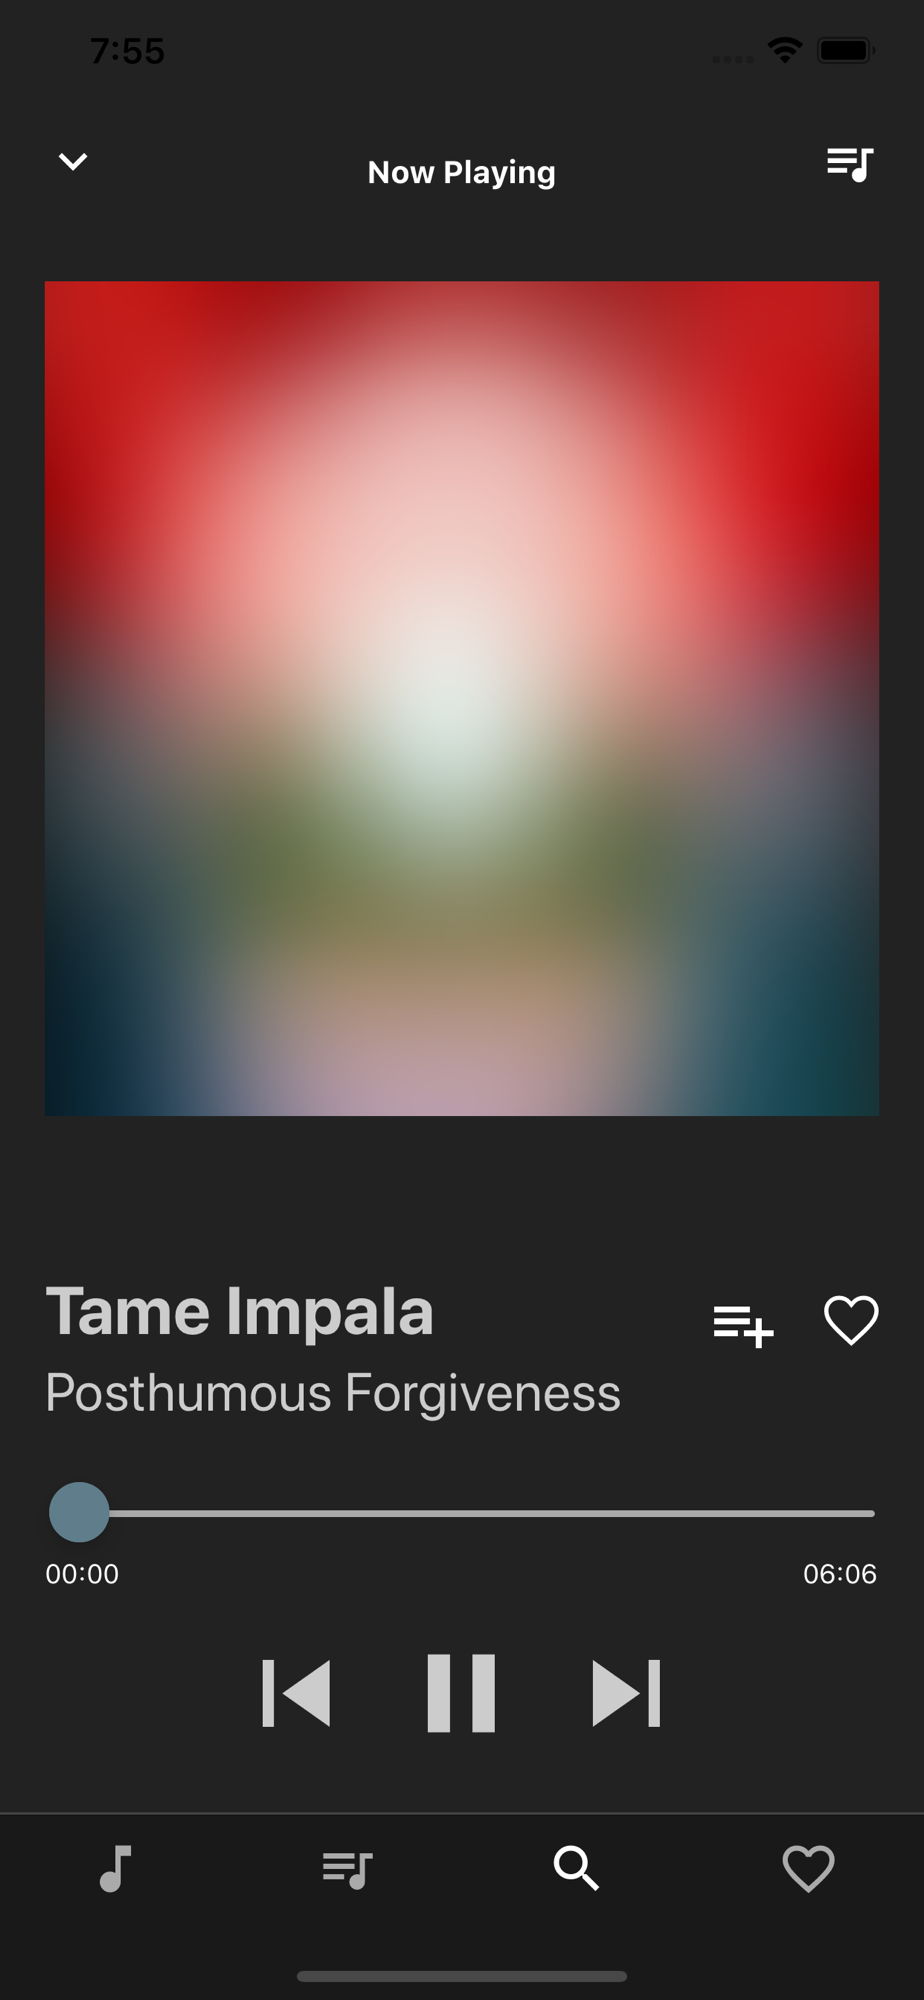This screenshot has height=2000, width=924.
Task: Collapse Now Playing with the down chevron
Action: [73, 162]
